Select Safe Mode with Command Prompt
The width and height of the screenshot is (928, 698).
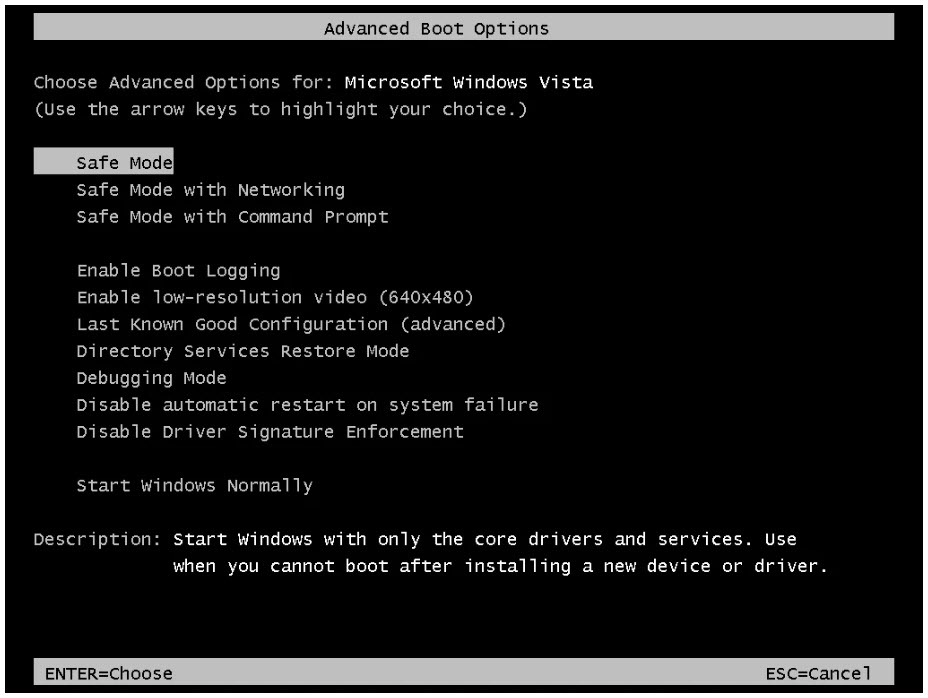pos(232,216)
